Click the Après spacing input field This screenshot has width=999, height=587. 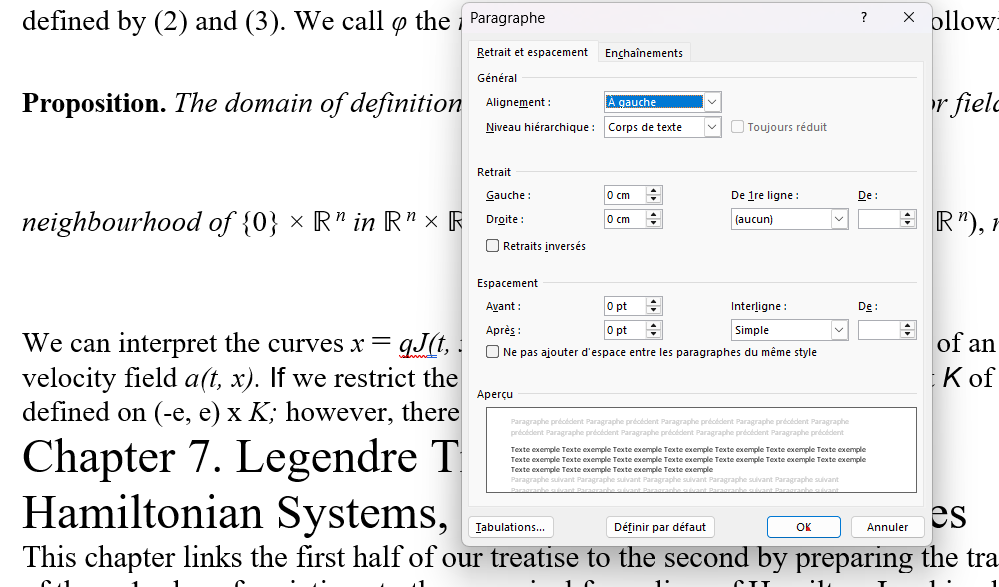(625, 330)
